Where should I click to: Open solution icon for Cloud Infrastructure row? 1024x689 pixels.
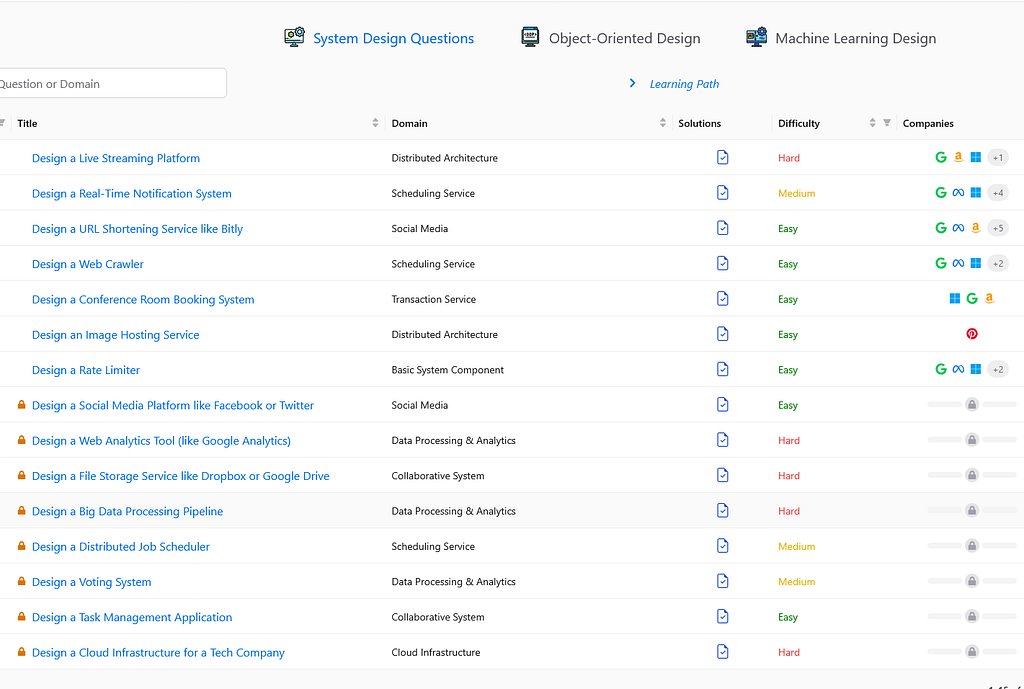click(723, 652)
